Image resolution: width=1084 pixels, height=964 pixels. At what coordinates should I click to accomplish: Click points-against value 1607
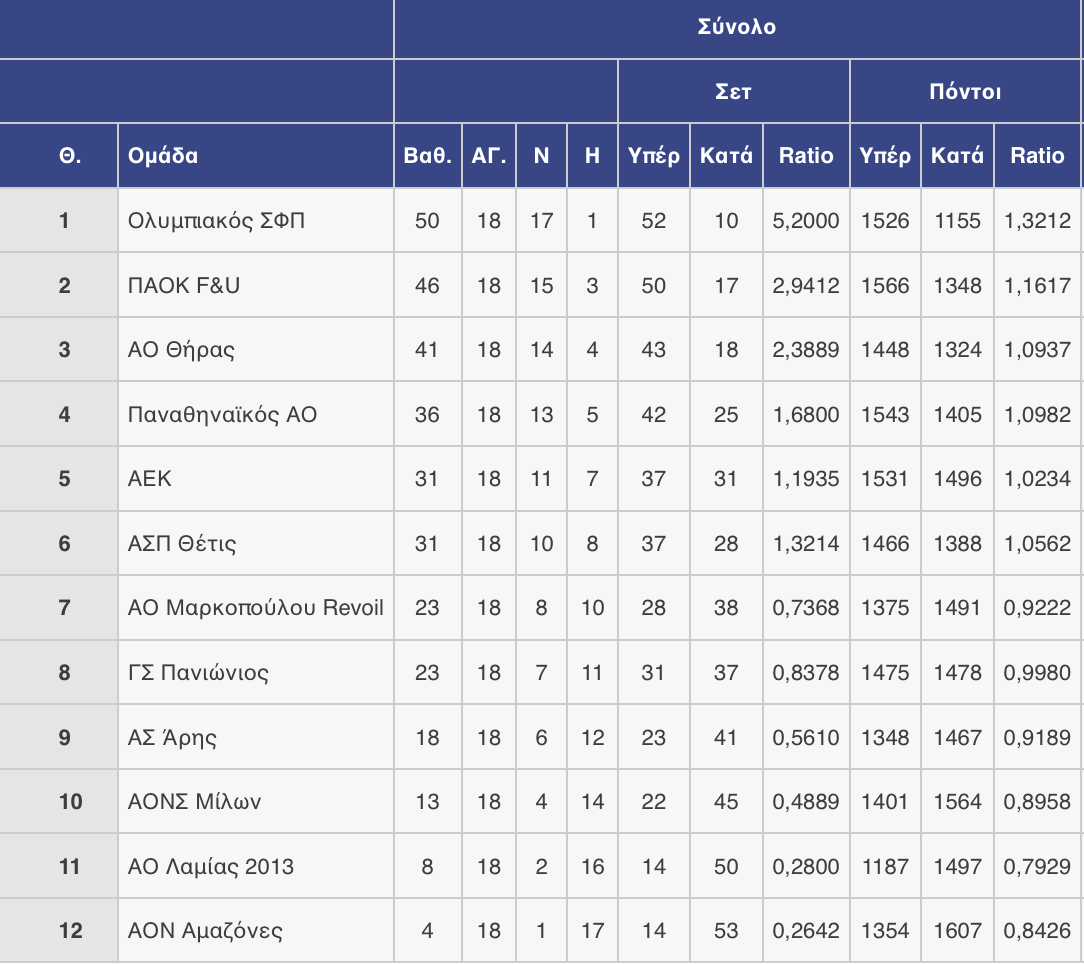coord(957,931)
